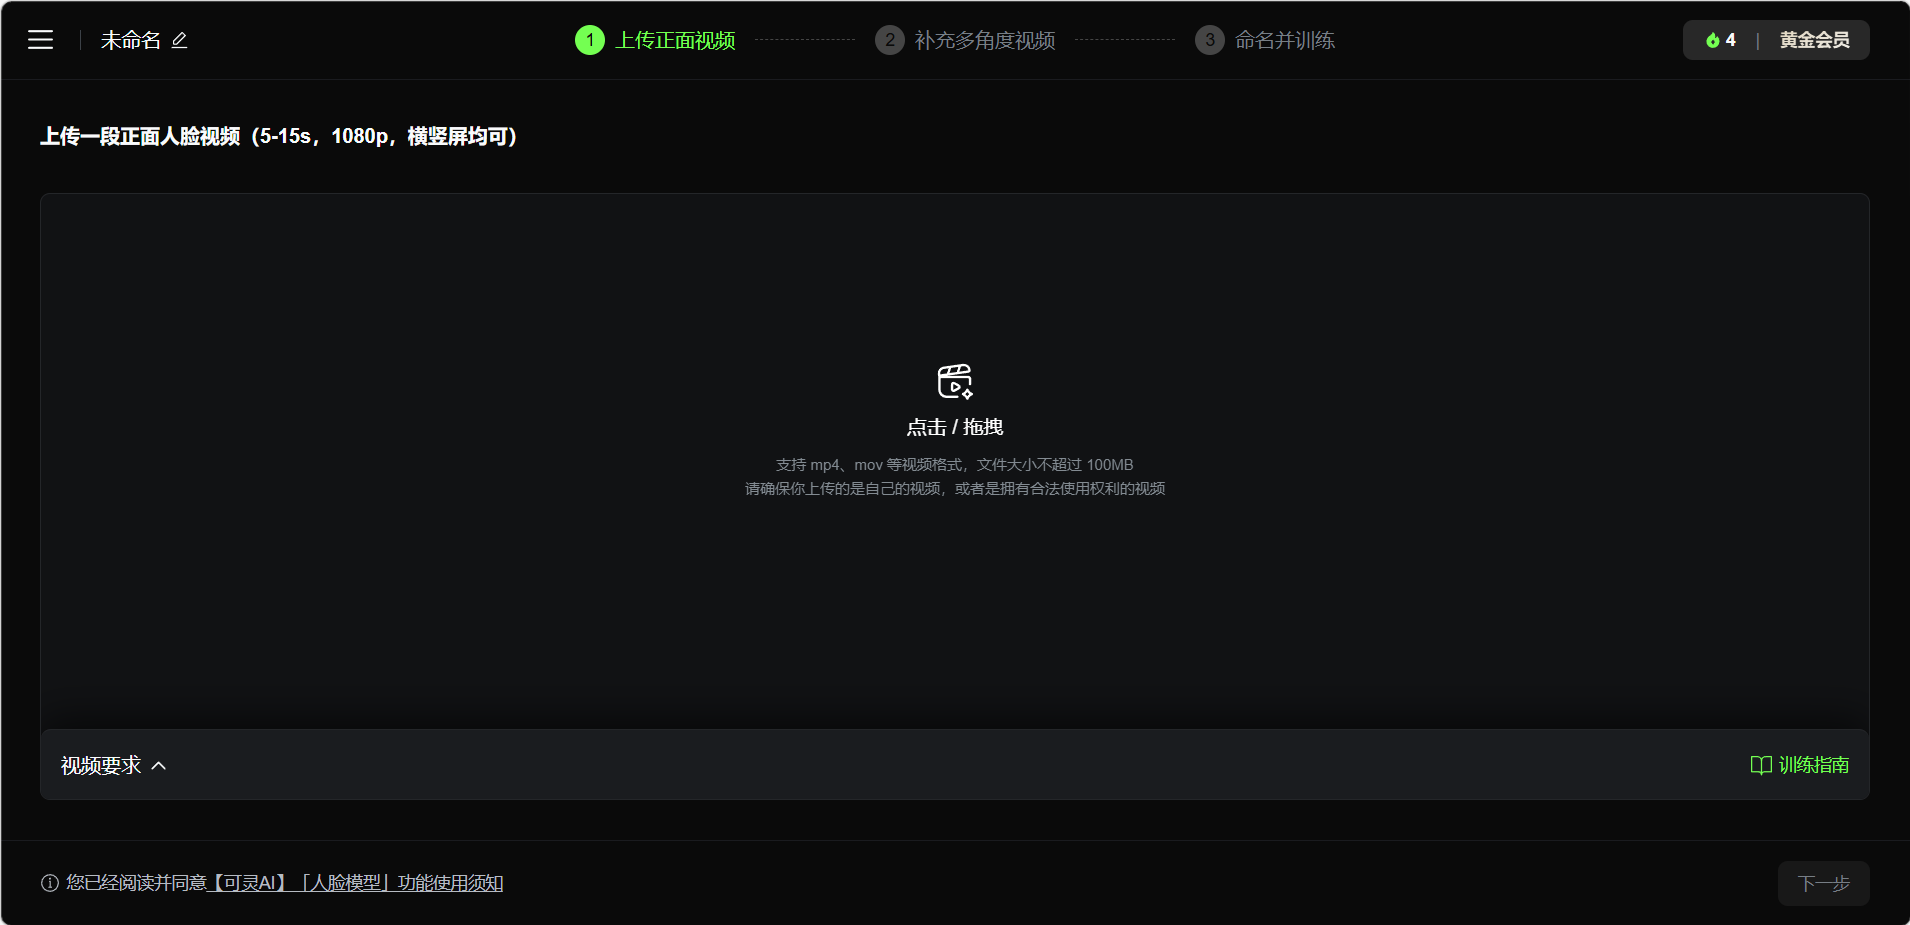Click the green step 1 number circle
Viewport: 1910px width, 925px height.
[590, 40]
